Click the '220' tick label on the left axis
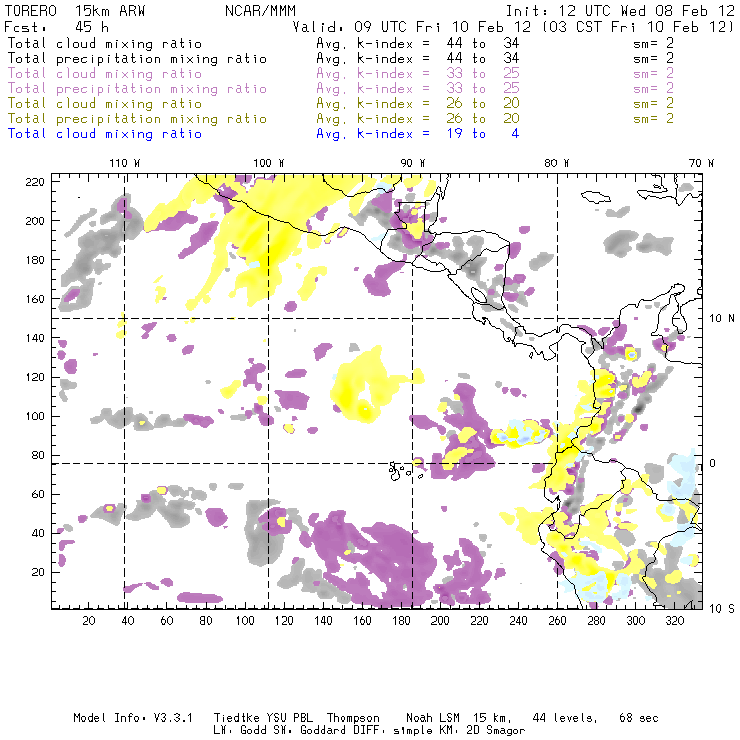740x740 pixels. pos(35,182)
